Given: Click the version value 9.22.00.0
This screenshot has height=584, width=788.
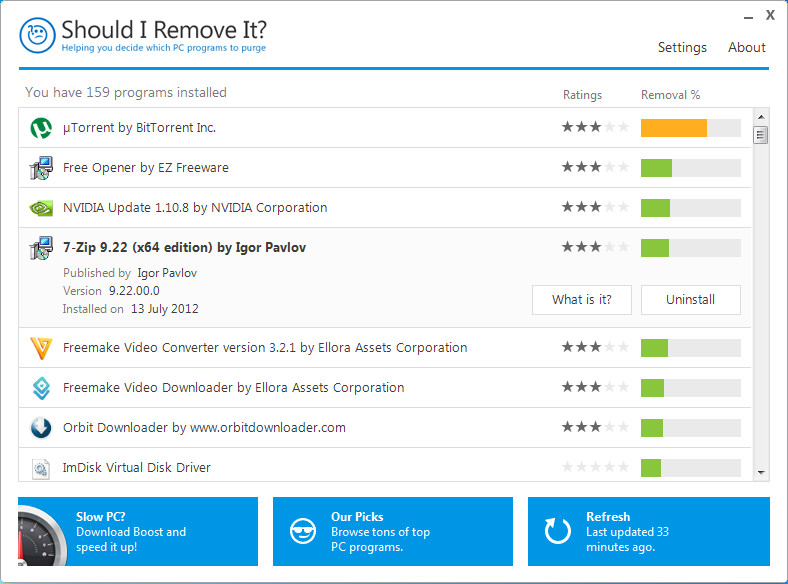Looking at the screenshot, I should tap(134, 291).
